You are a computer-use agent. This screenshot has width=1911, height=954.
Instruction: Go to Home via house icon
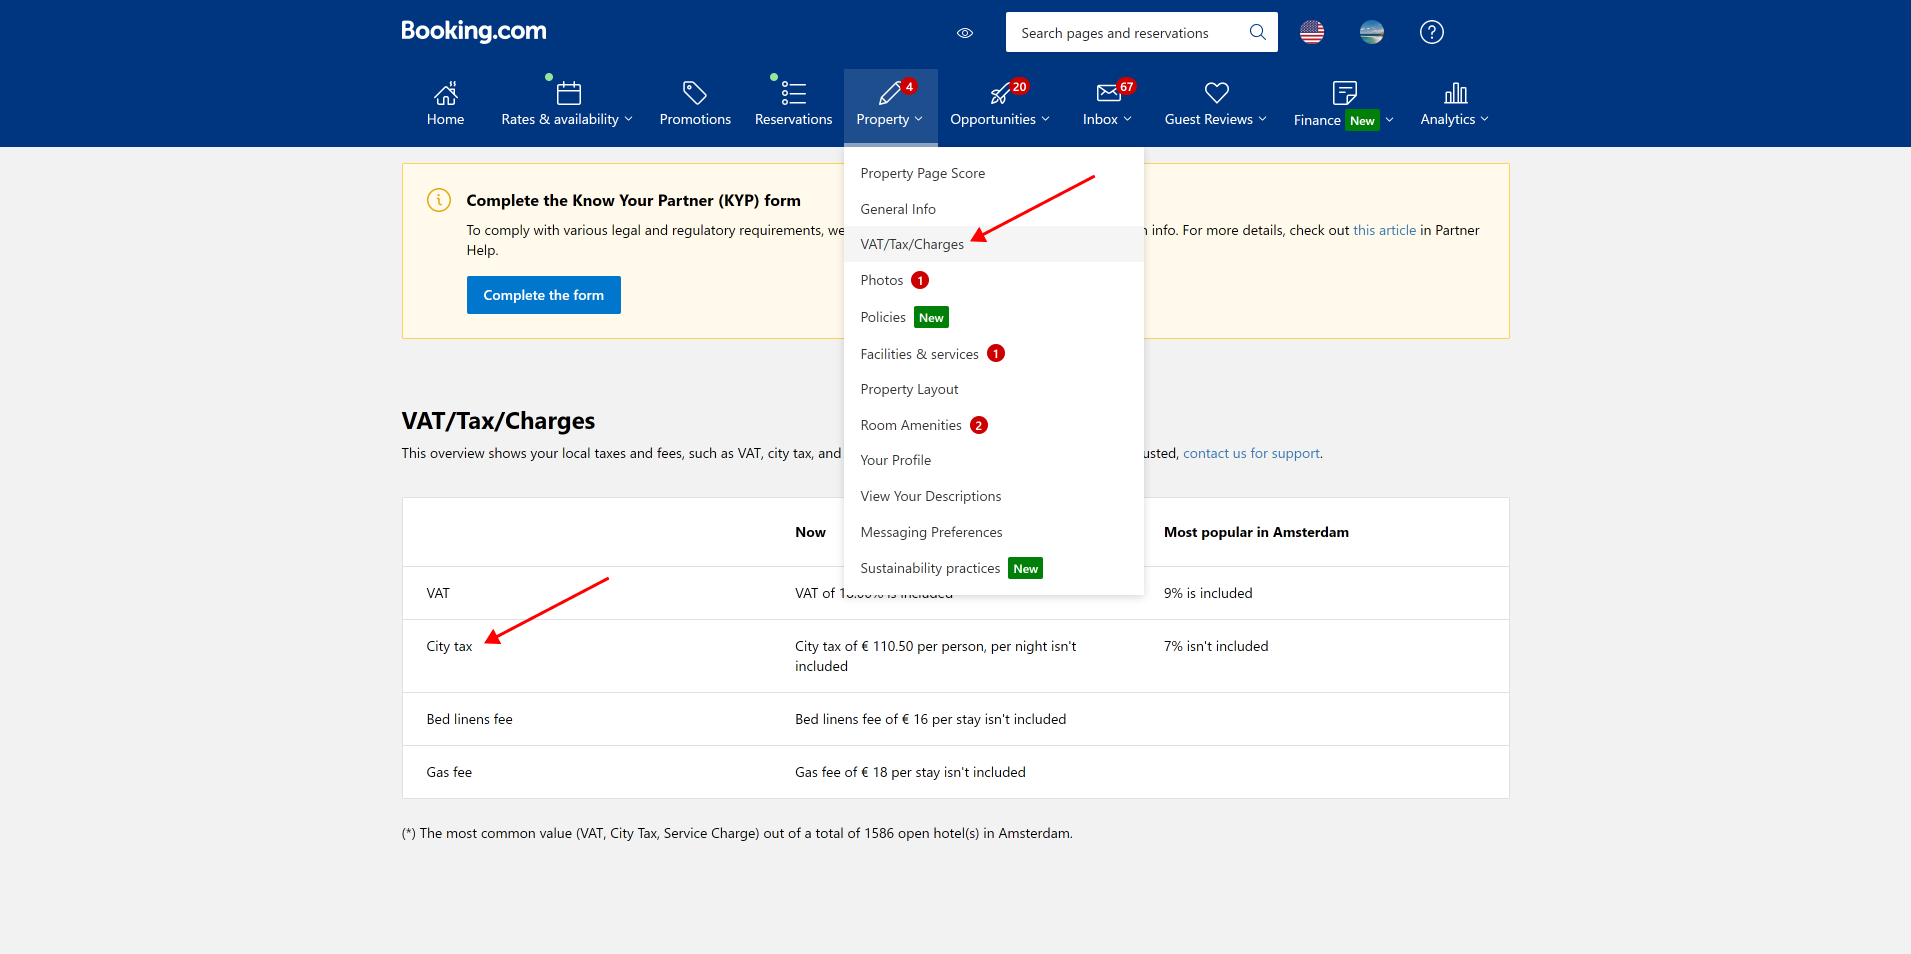(446, 93)
